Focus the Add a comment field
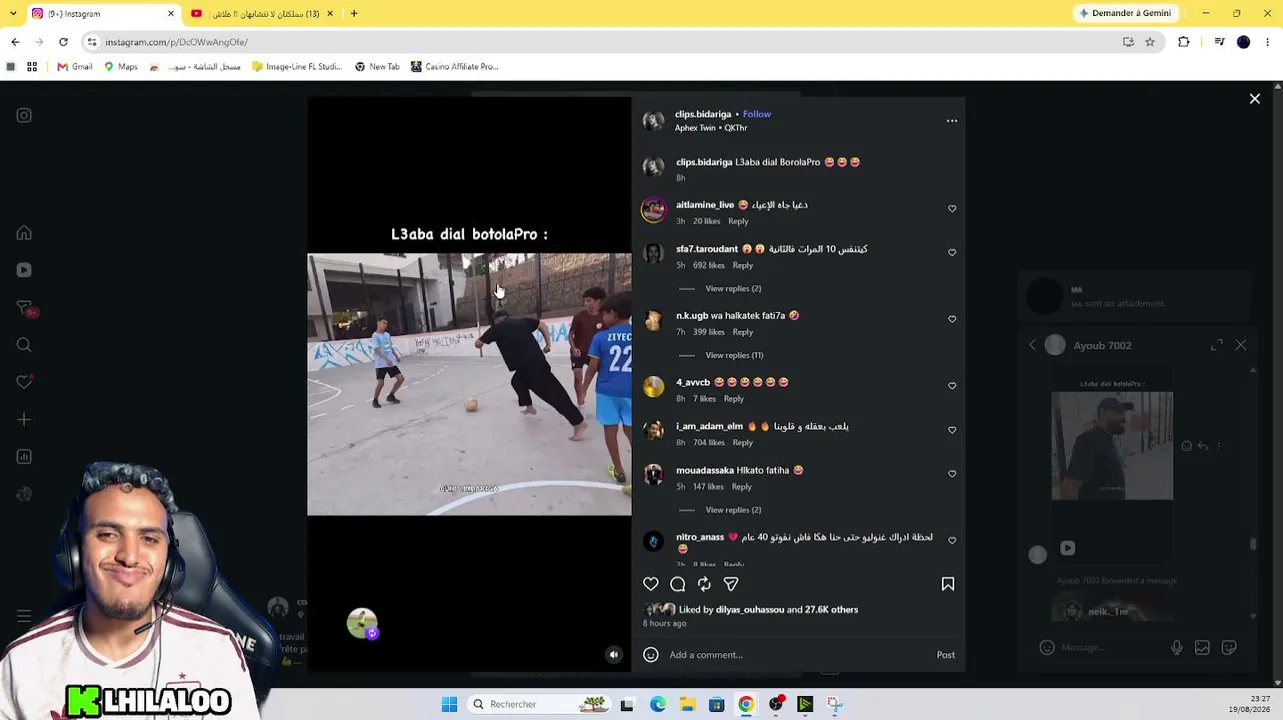This screenshot has height=720, width=1283. 800,655
